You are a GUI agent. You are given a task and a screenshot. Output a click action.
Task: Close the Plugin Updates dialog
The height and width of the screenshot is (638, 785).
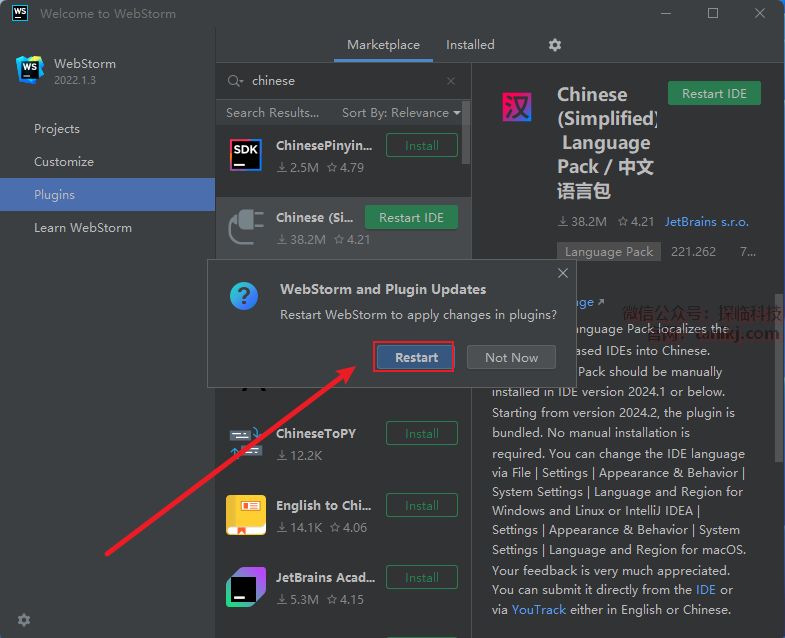(x=563, y=273)
